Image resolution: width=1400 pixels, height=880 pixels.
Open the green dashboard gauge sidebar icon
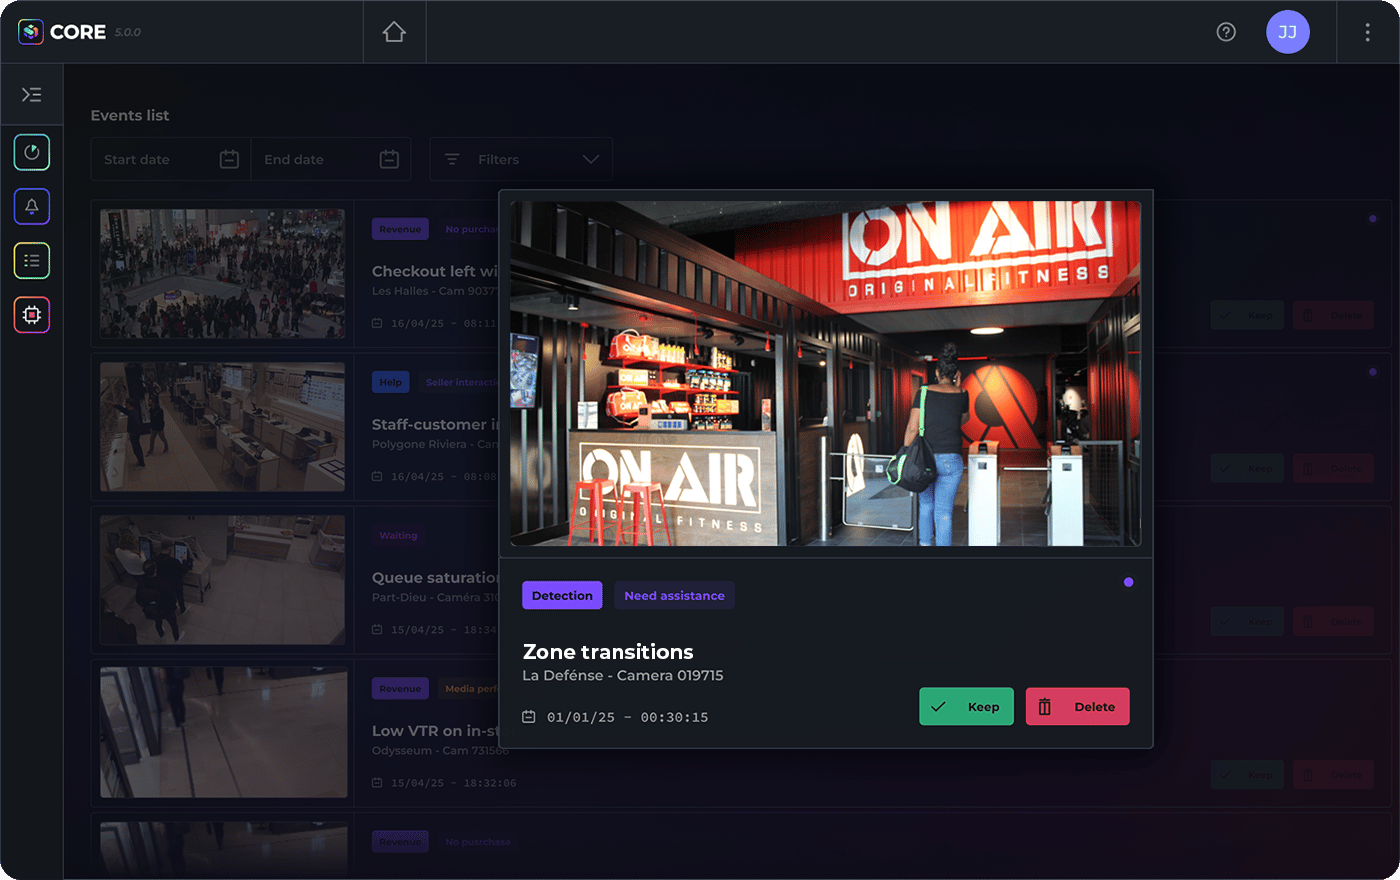coord(32,152)
